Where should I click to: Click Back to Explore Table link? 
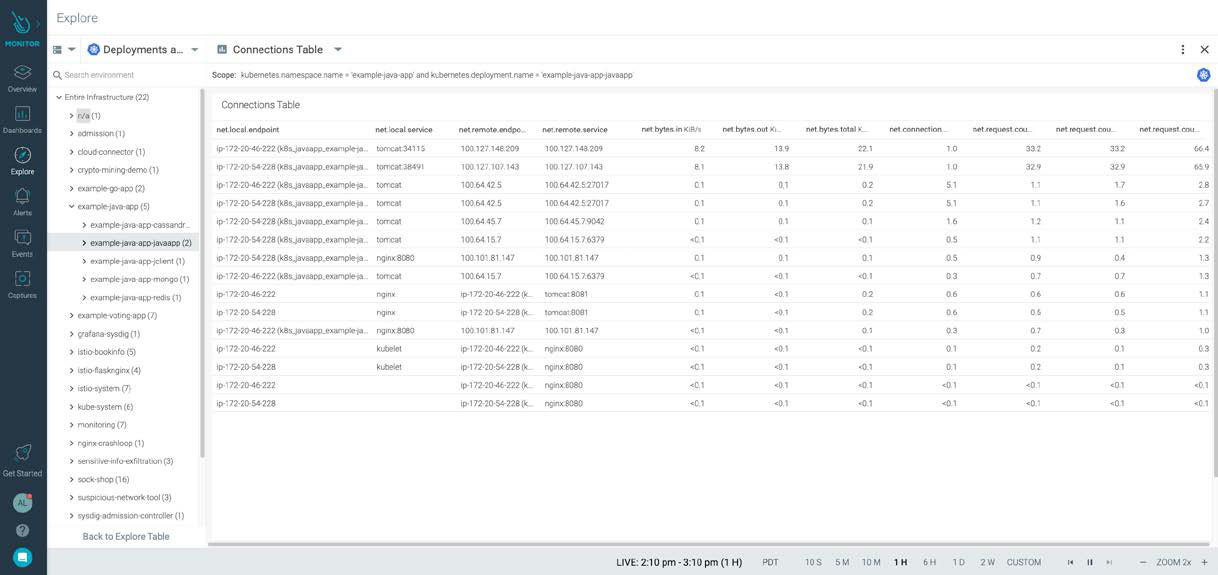pos(125,537)
